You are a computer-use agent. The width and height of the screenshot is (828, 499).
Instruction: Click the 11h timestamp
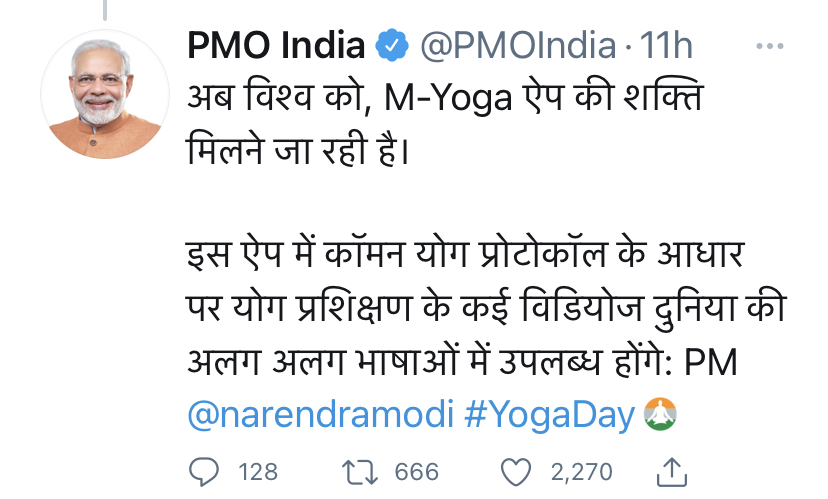click(668, 46)
